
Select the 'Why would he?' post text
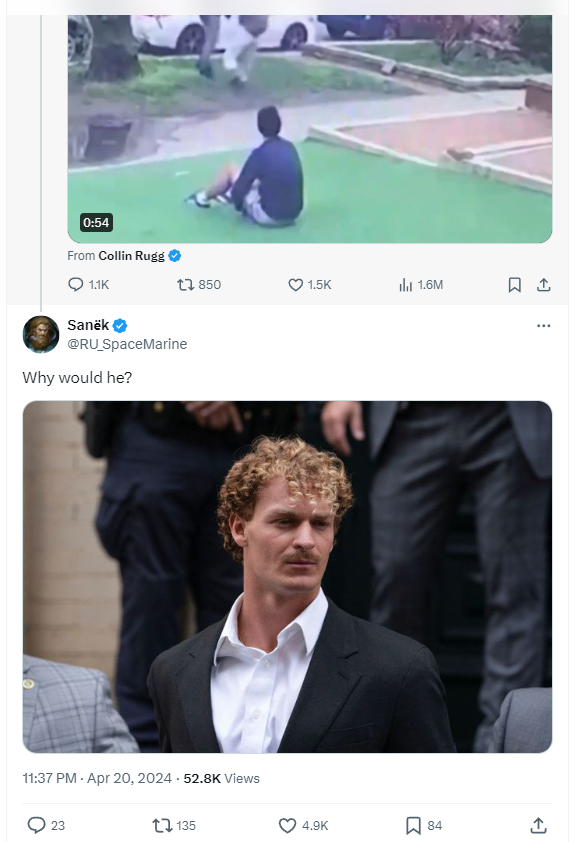point(77,378)
